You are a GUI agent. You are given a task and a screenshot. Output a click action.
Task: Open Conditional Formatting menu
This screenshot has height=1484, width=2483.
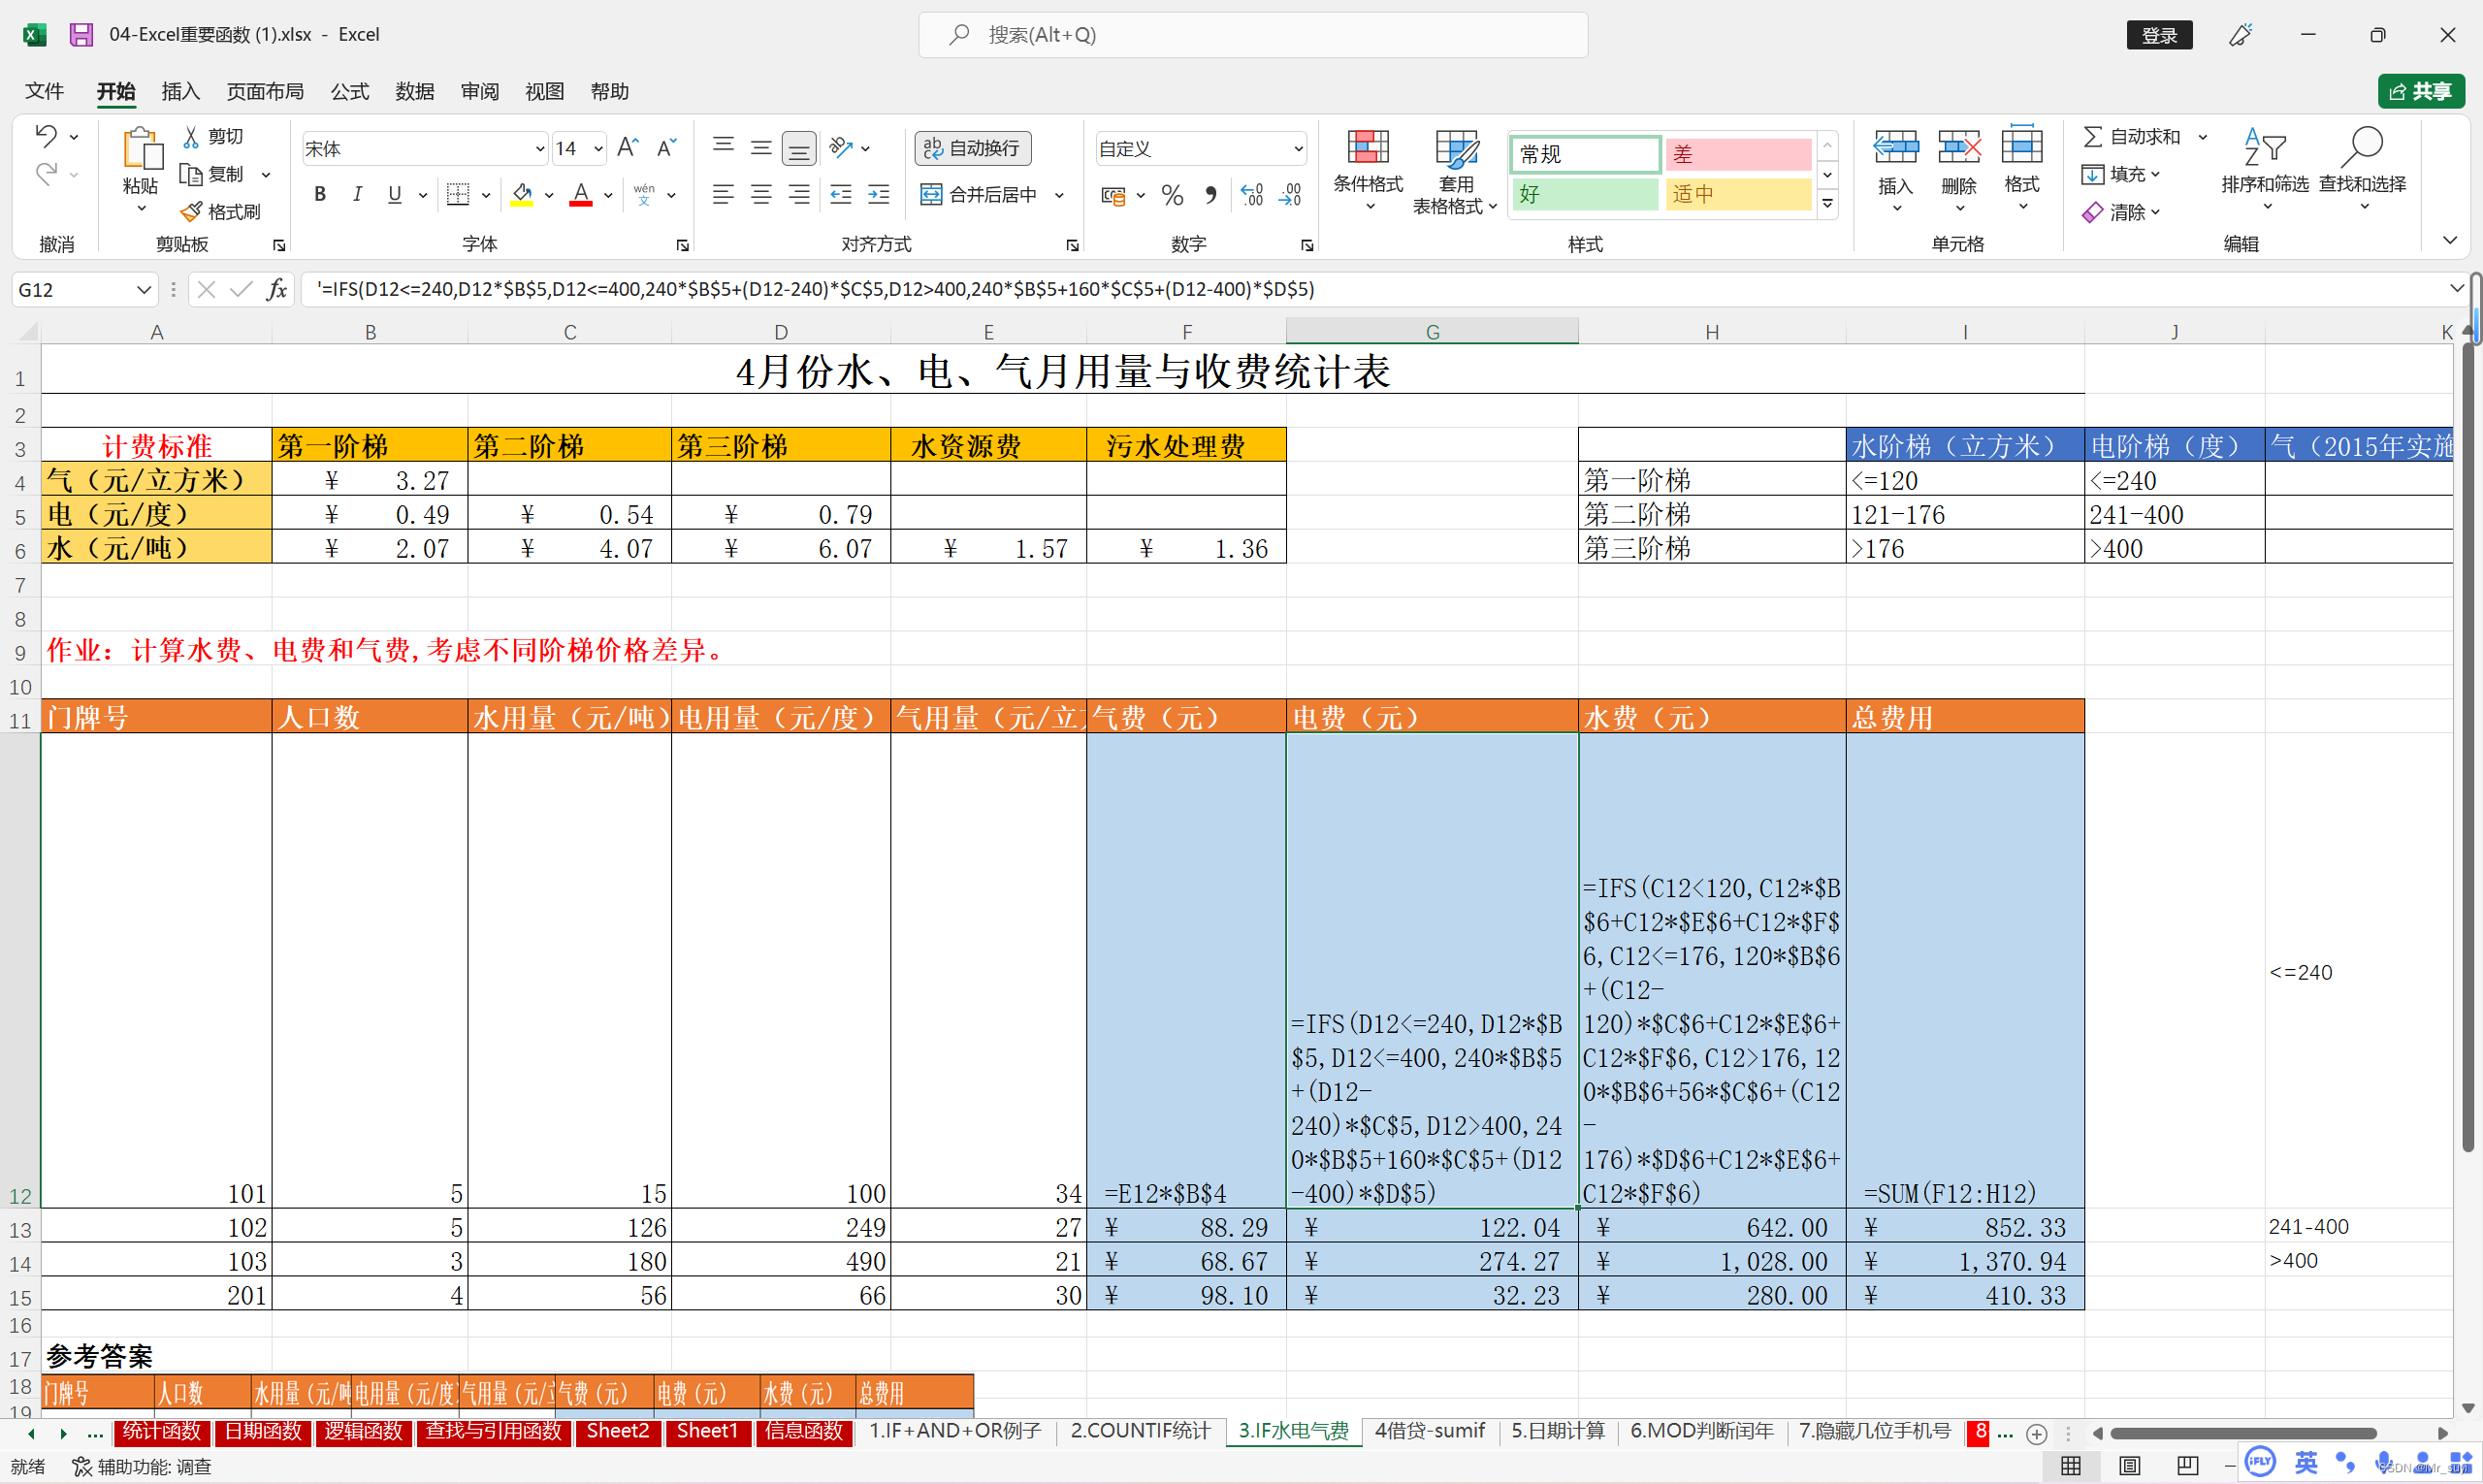(1368, 170)
